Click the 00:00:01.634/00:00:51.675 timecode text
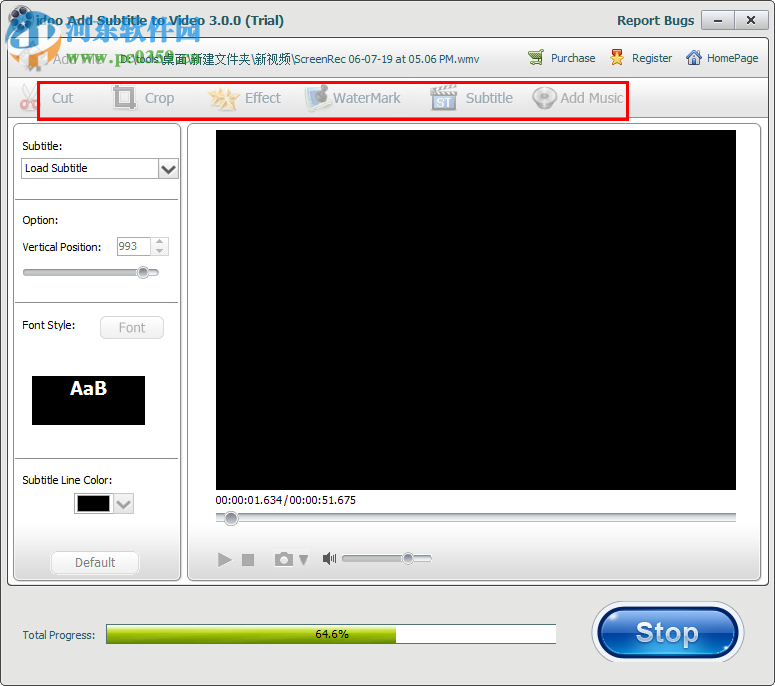Image resolution: width=775 pixels, height=686 pixels. pos(286,500)
